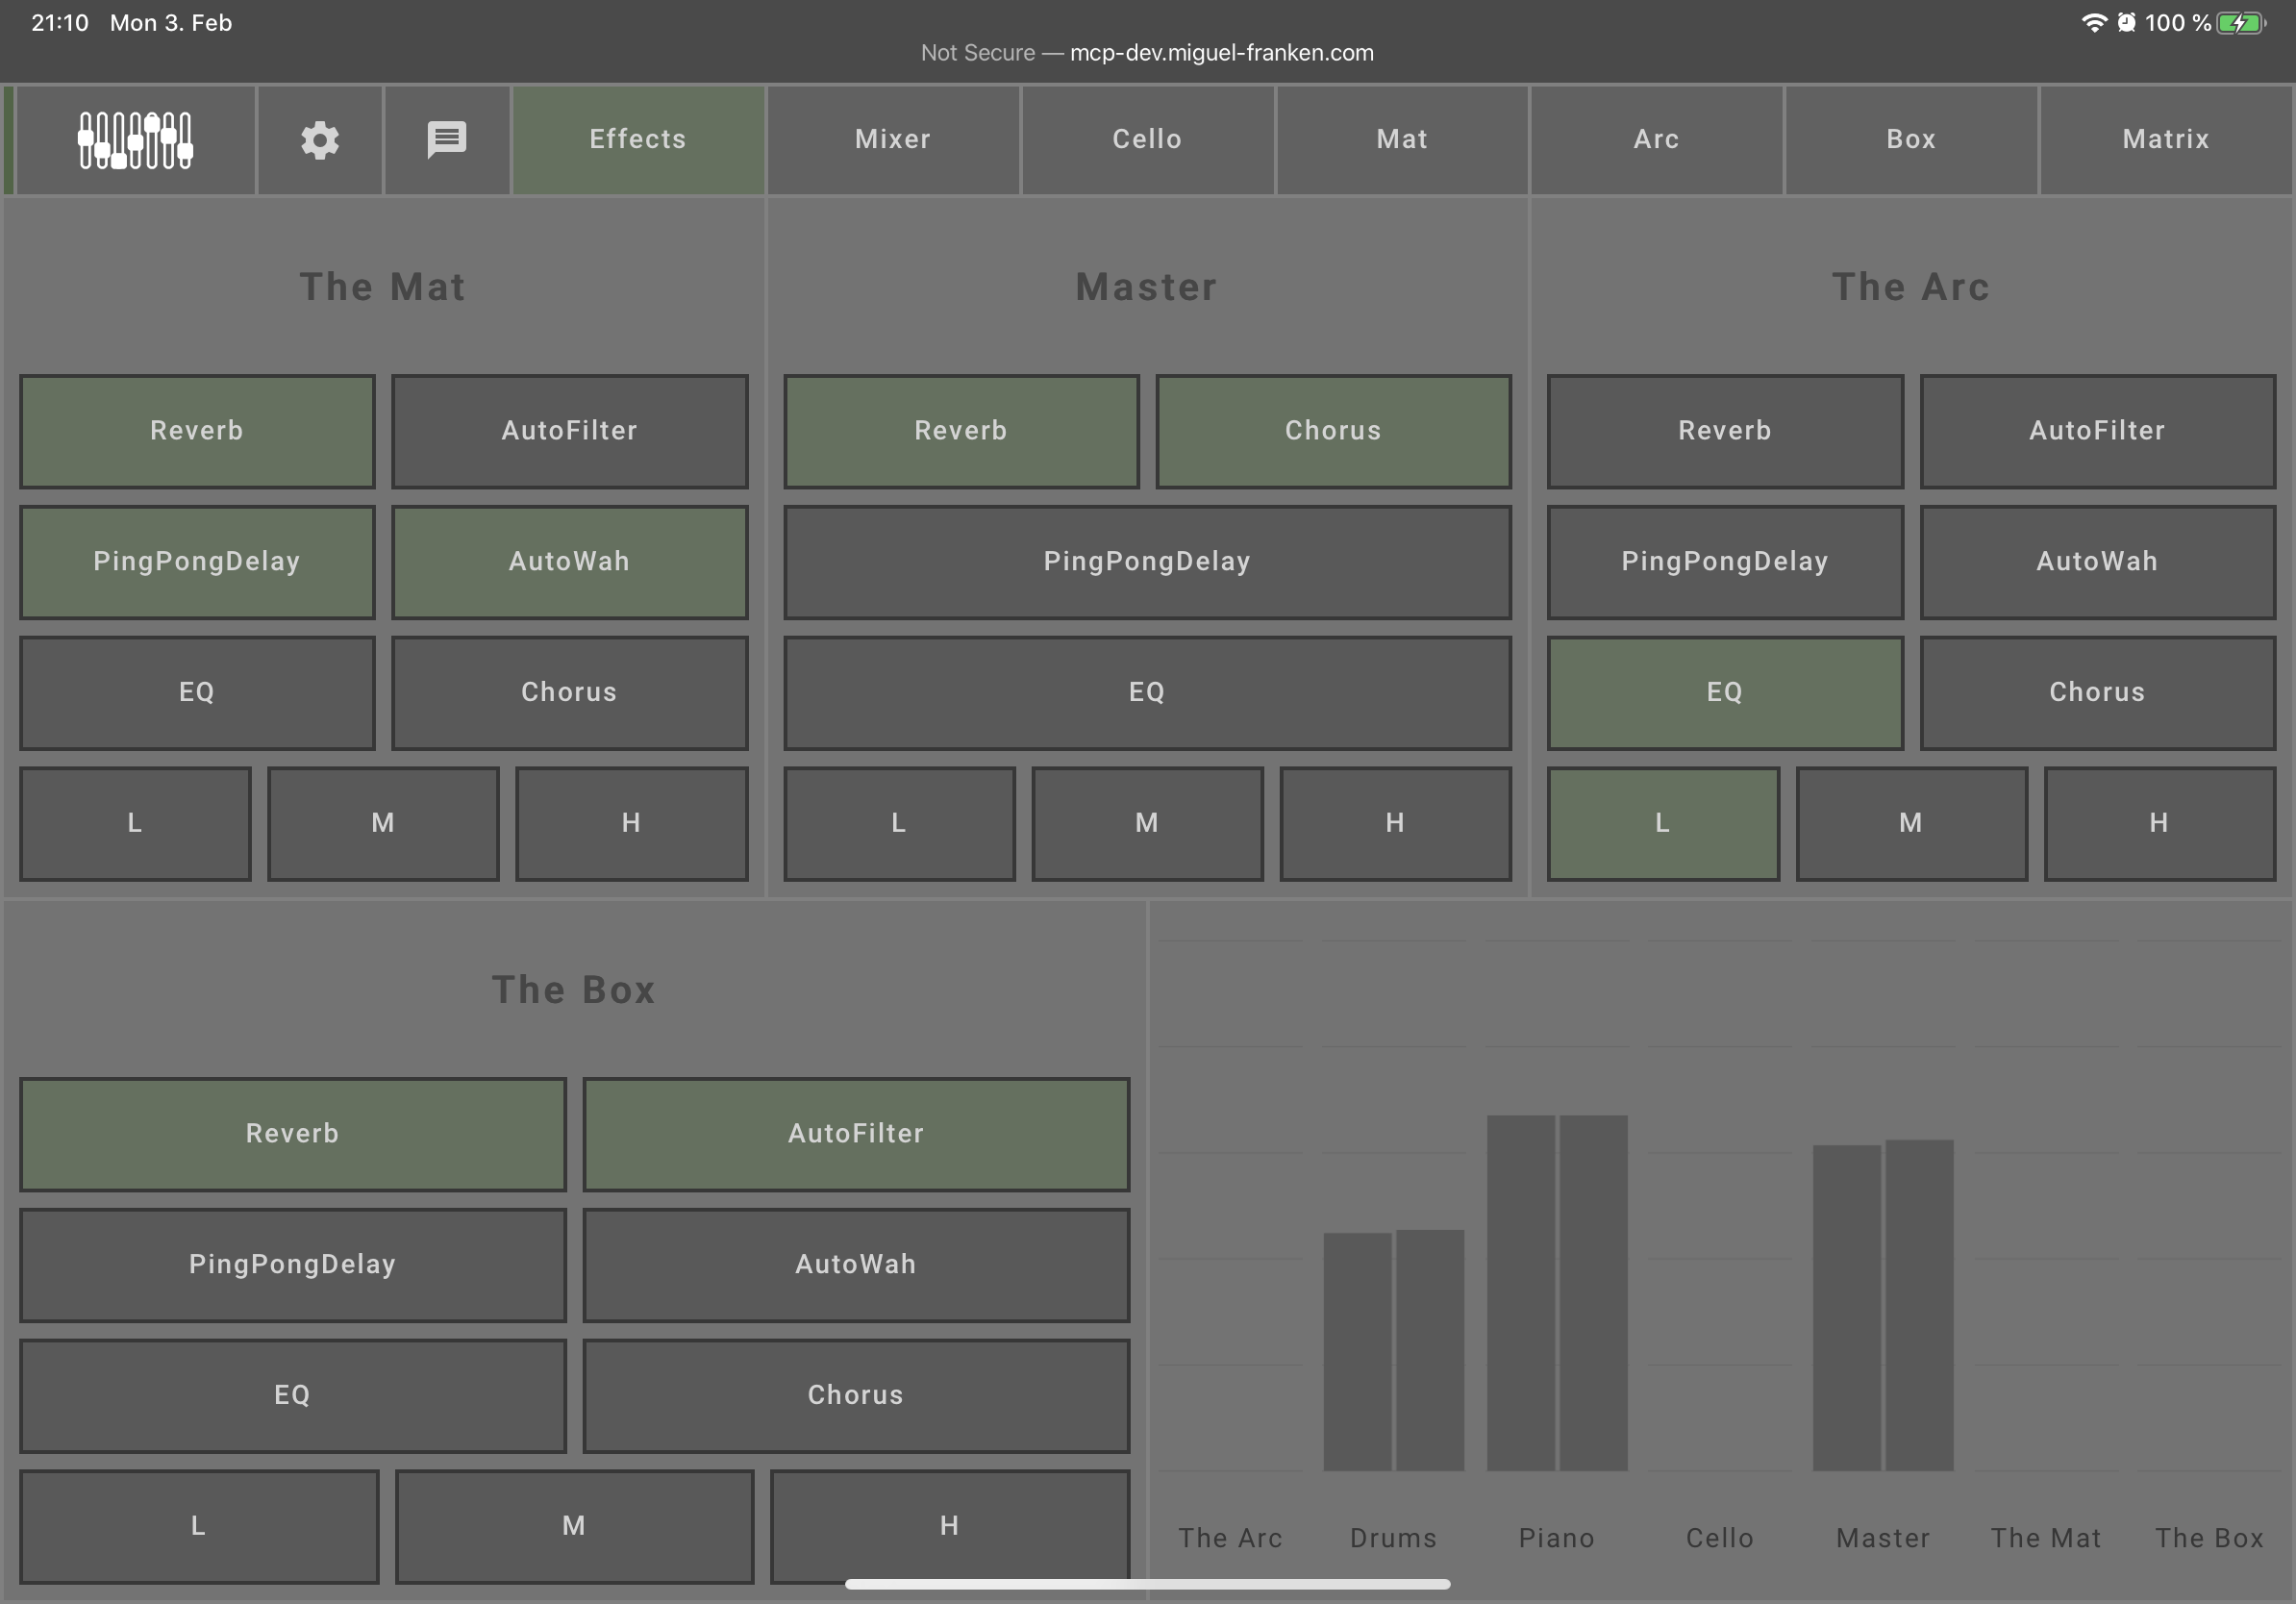Tap the battery icon in status bar
The height and width of the screenshot is (1604, 2296).
click(2240, 23)
